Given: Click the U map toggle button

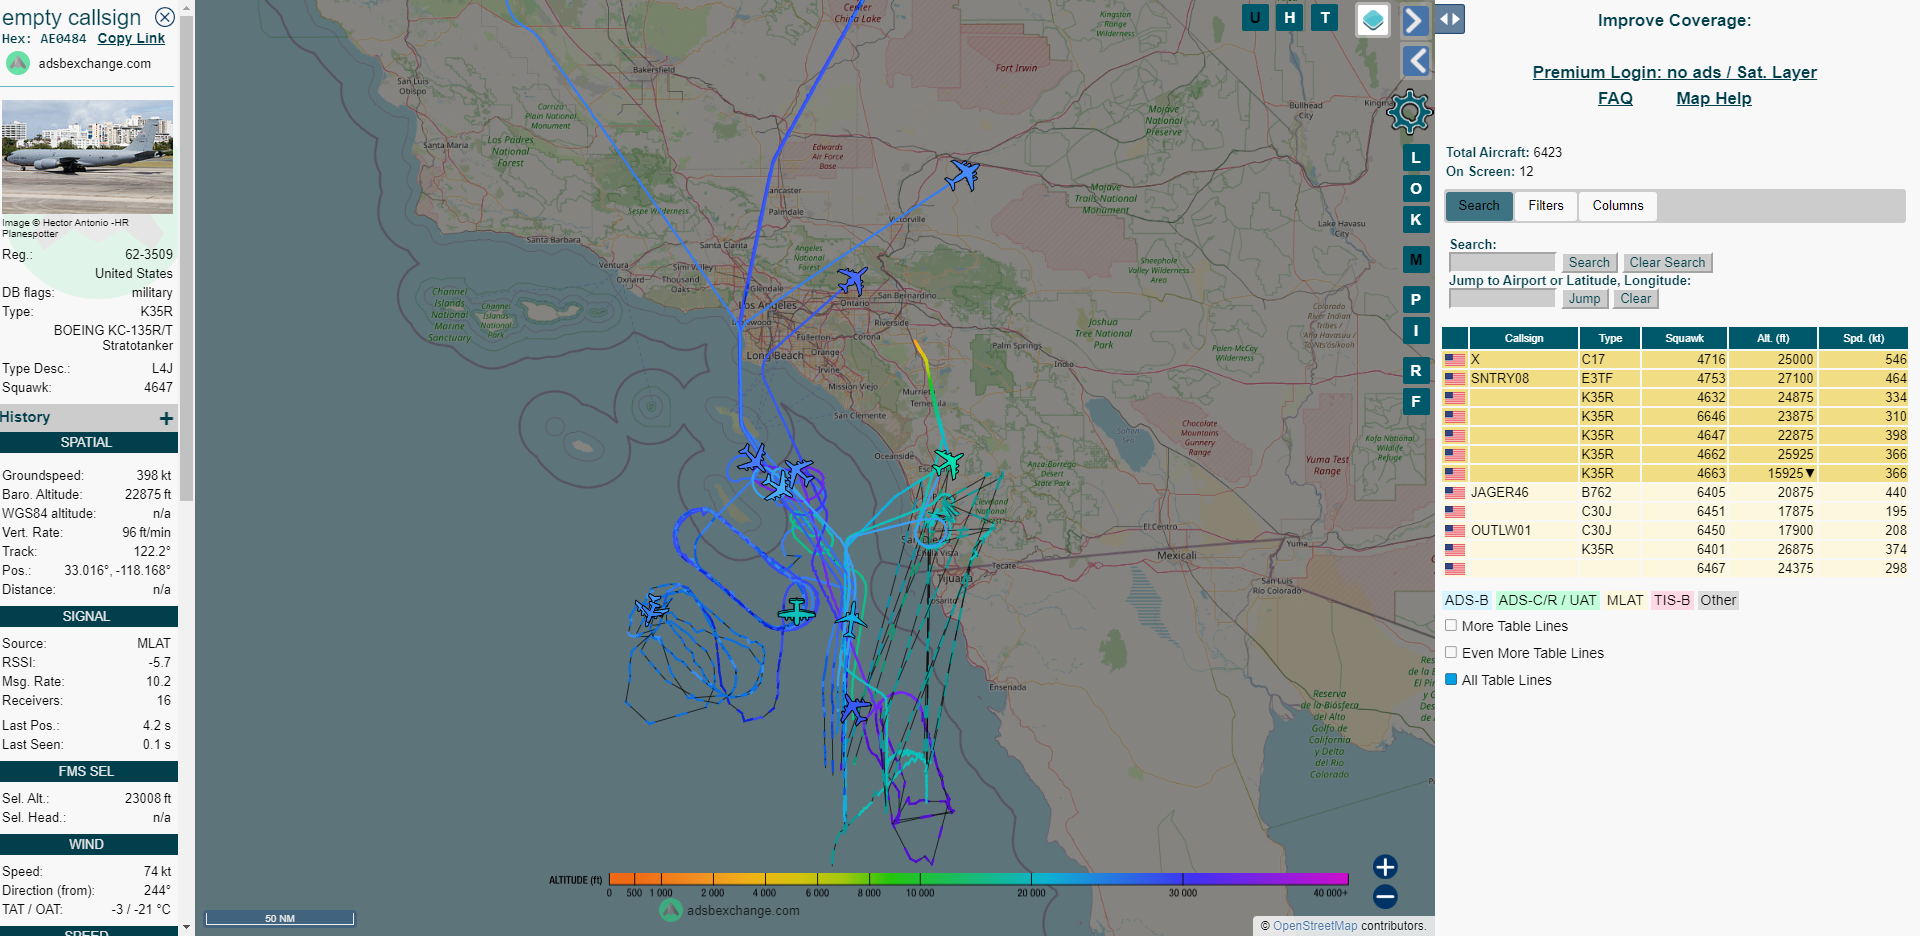Looking at the screenshot, I should (x=1255, y=17).
